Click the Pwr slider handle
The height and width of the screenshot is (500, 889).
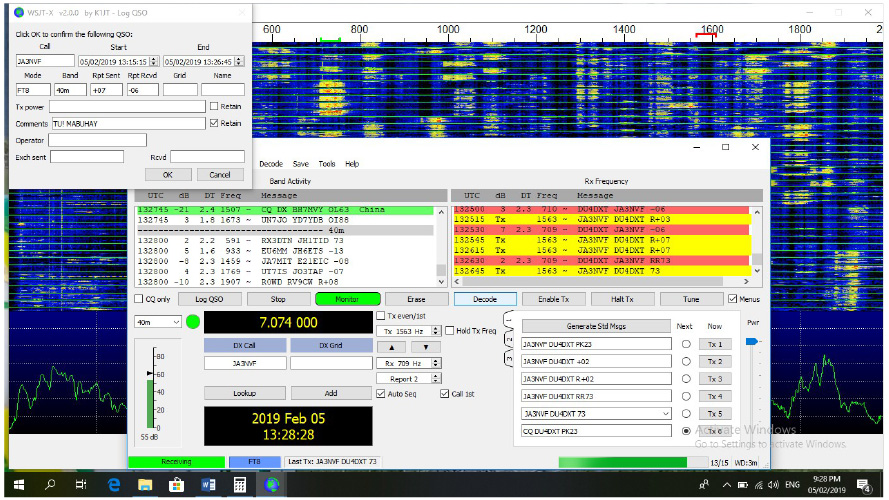coord(752,341)
